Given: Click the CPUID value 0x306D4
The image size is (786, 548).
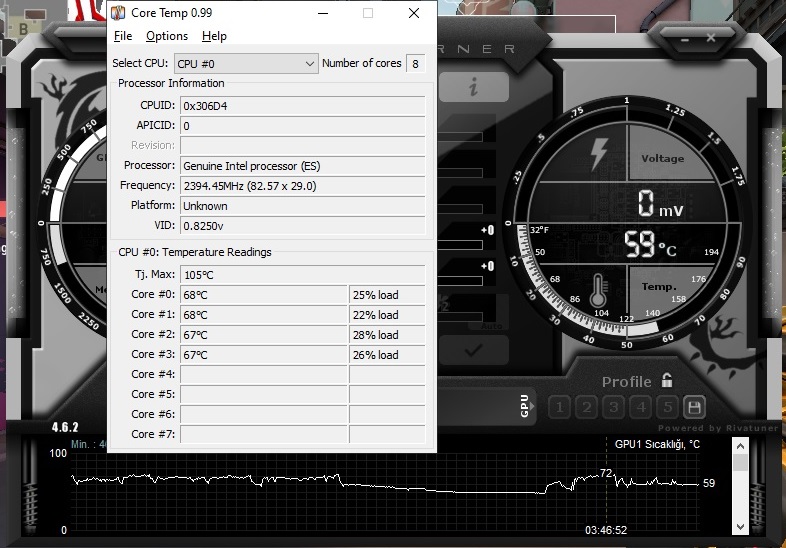Looking at the screenshot, I should point(302,106).
